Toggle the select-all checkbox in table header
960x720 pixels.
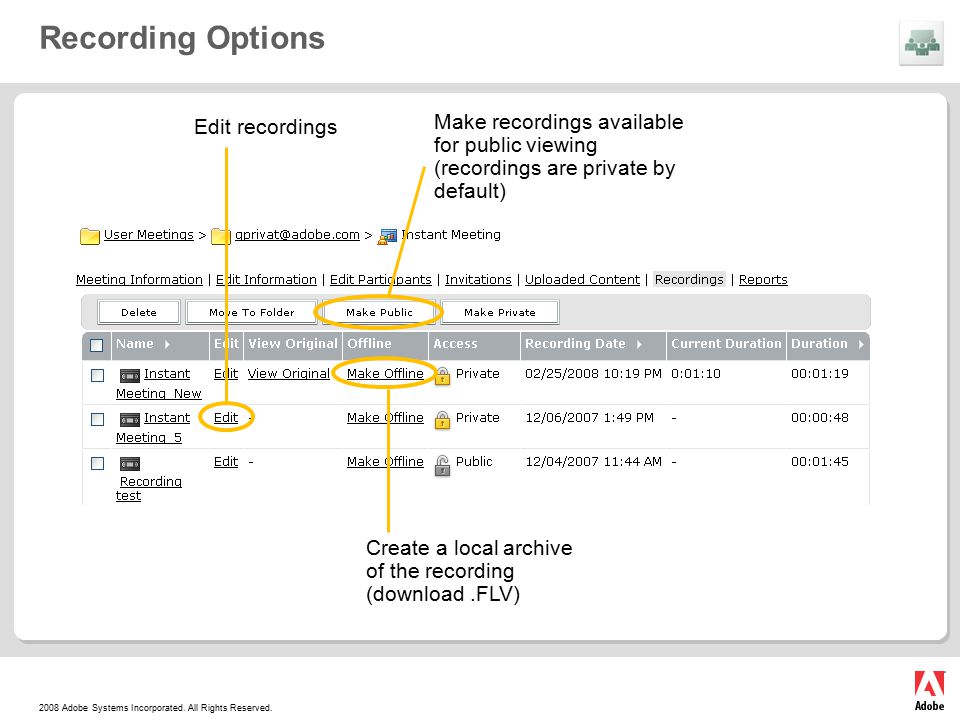[x=97, y=345]
